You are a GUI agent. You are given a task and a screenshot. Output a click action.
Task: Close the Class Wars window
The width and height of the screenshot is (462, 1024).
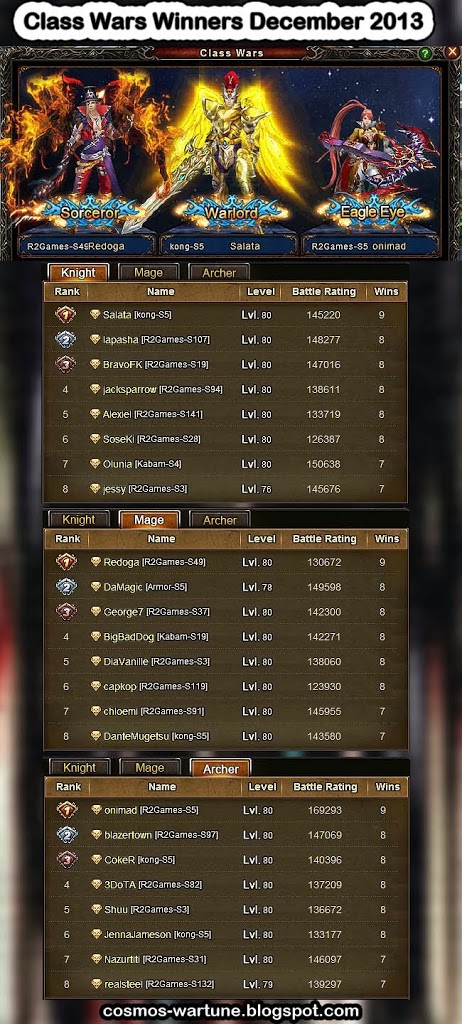tap(452, 52)
